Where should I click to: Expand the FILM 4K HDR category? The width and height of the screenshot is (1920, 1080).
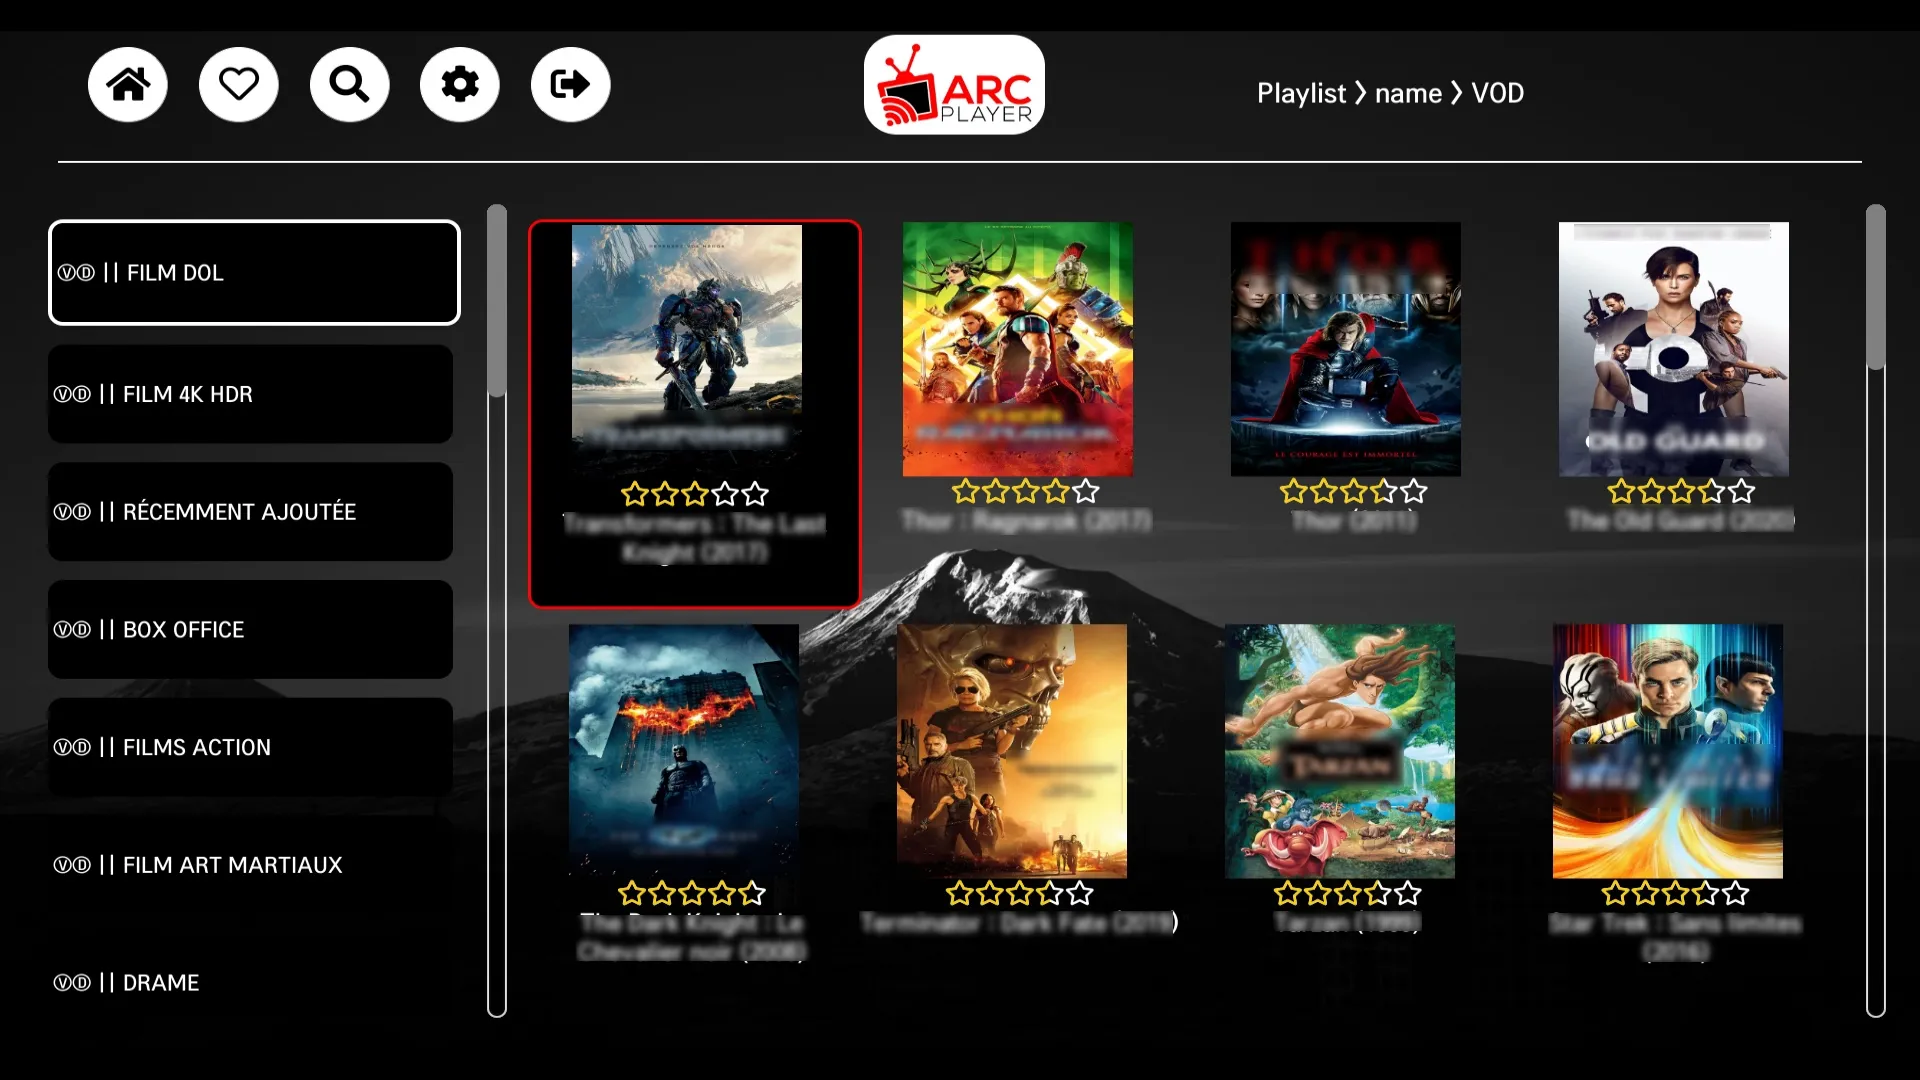click(x=251, y=394)
